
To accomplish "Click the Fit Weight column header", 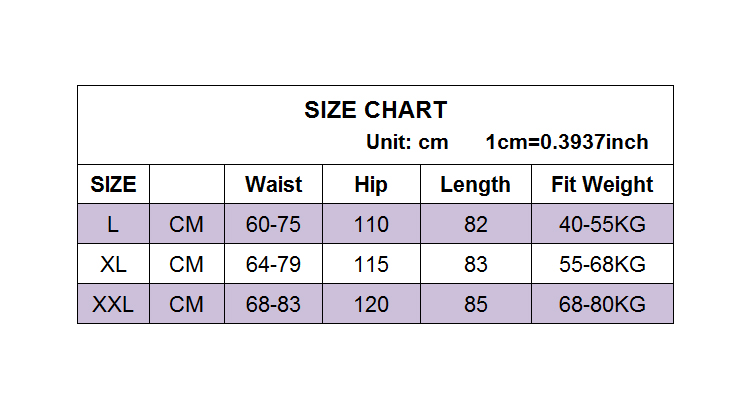I will click(602, 184).
